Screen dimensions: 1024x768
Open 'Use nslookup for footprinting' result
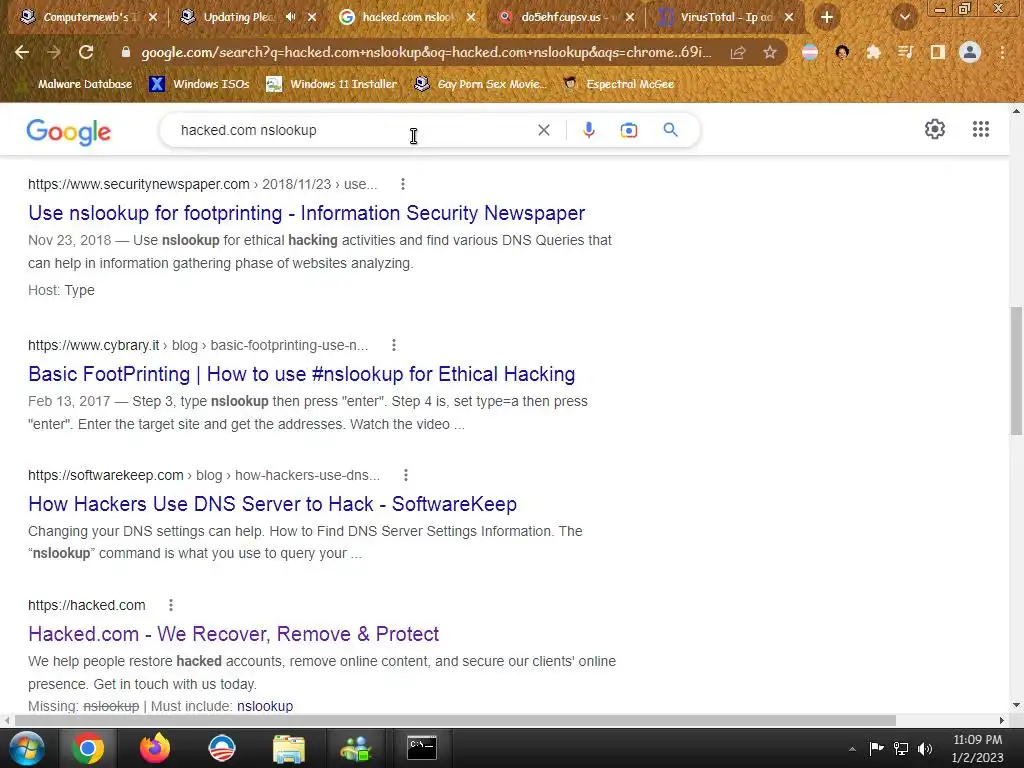pyautogui.click(x=306, y=213)
